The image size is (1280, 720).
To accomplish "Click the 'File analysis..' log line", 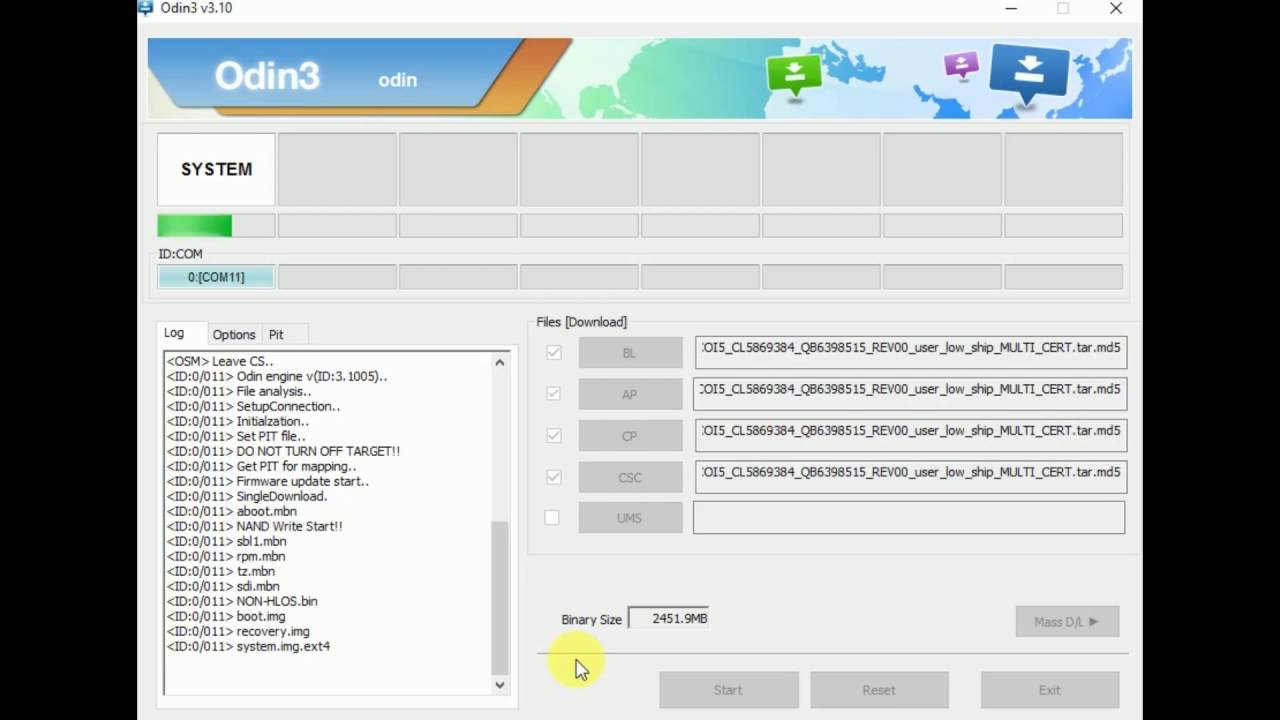I will pos(239,391).
